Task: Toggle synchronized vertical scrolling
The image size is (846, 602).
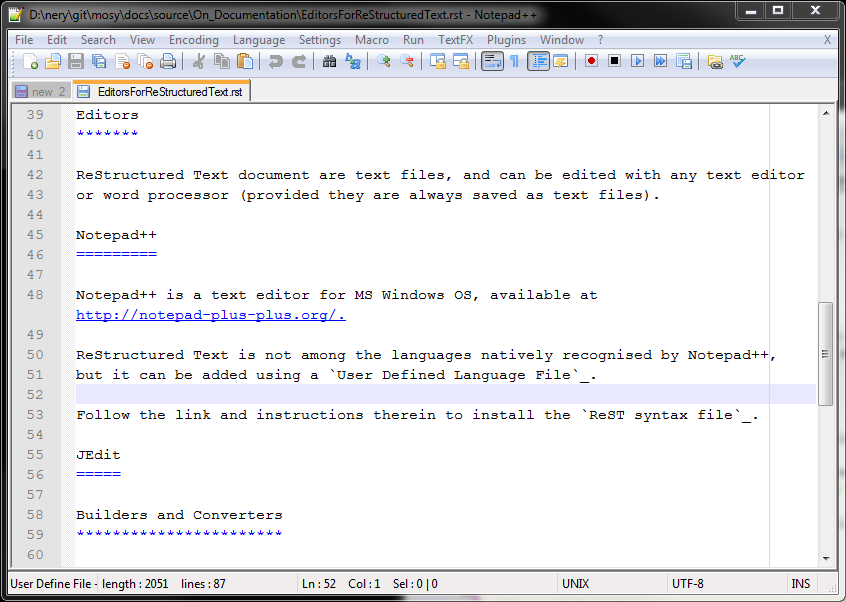Action: pyautogui.click(x=438, y=61)
